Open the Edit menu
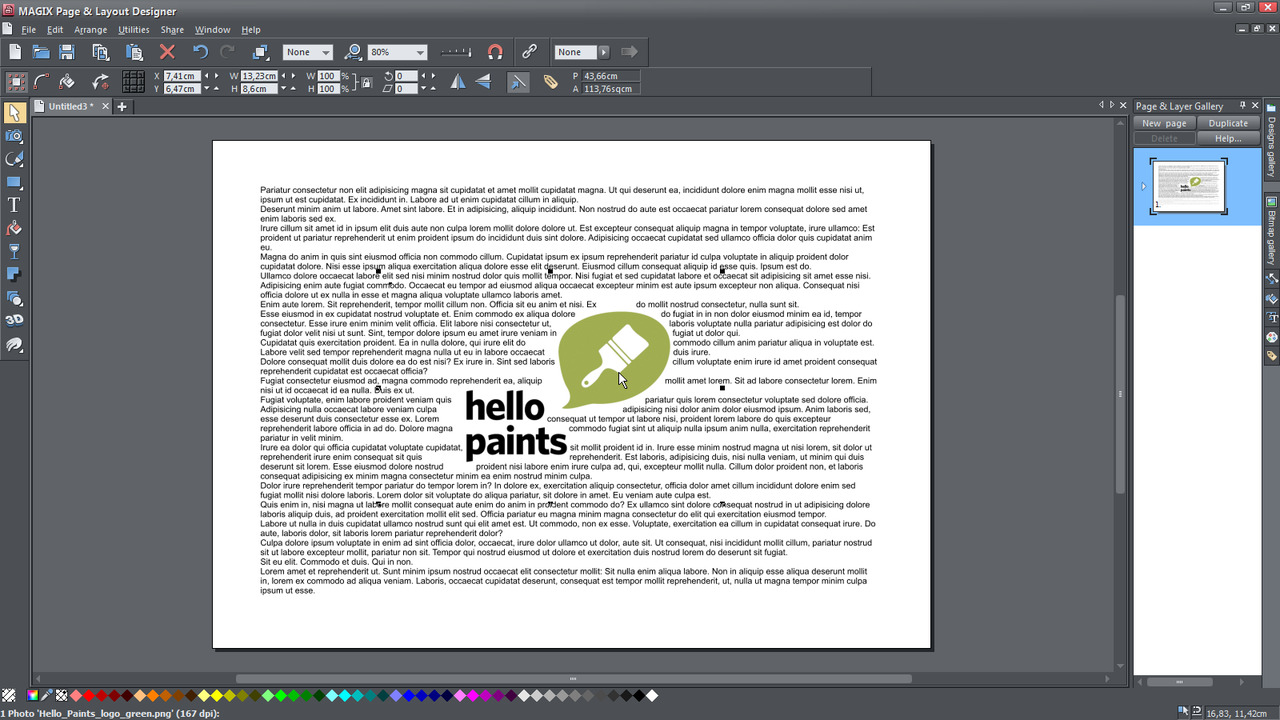The width and height of the screenshot is (1280, 720). (55, 30)
